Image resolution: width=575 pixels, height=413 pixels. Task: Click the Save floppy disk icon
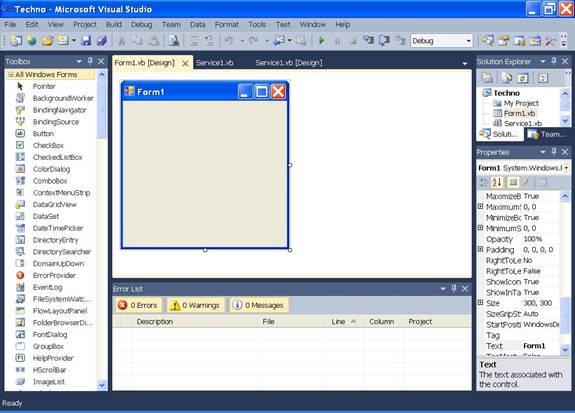pos(86,41)
